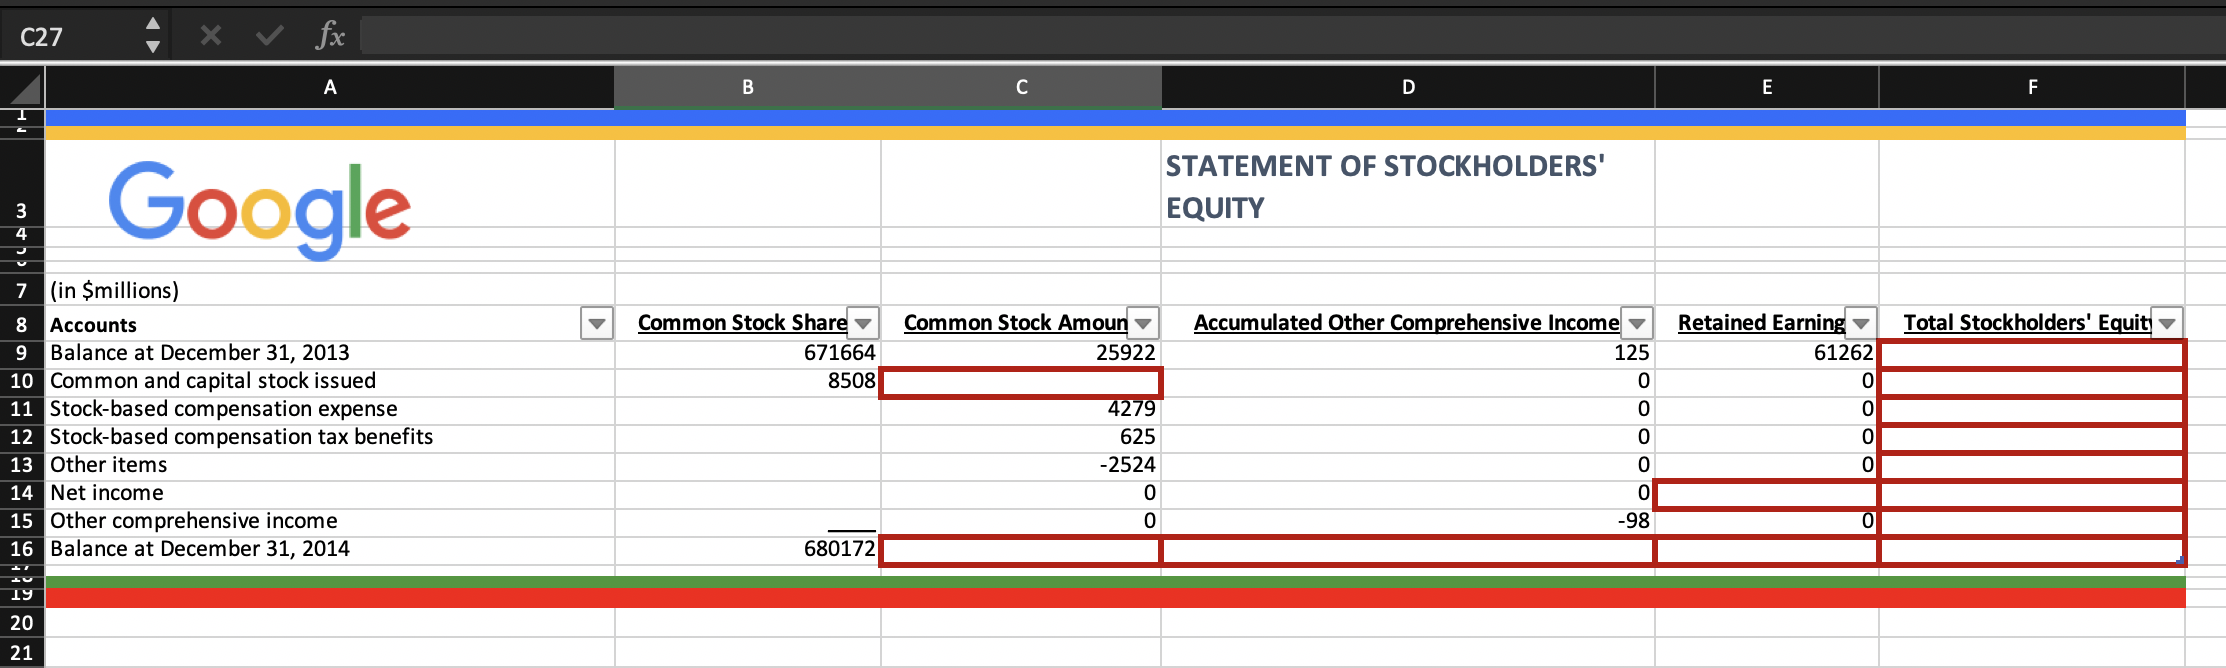Click empty Net income Retained Earnings cell
This screenshot has height=668, width=2226.
point(1767,494)
